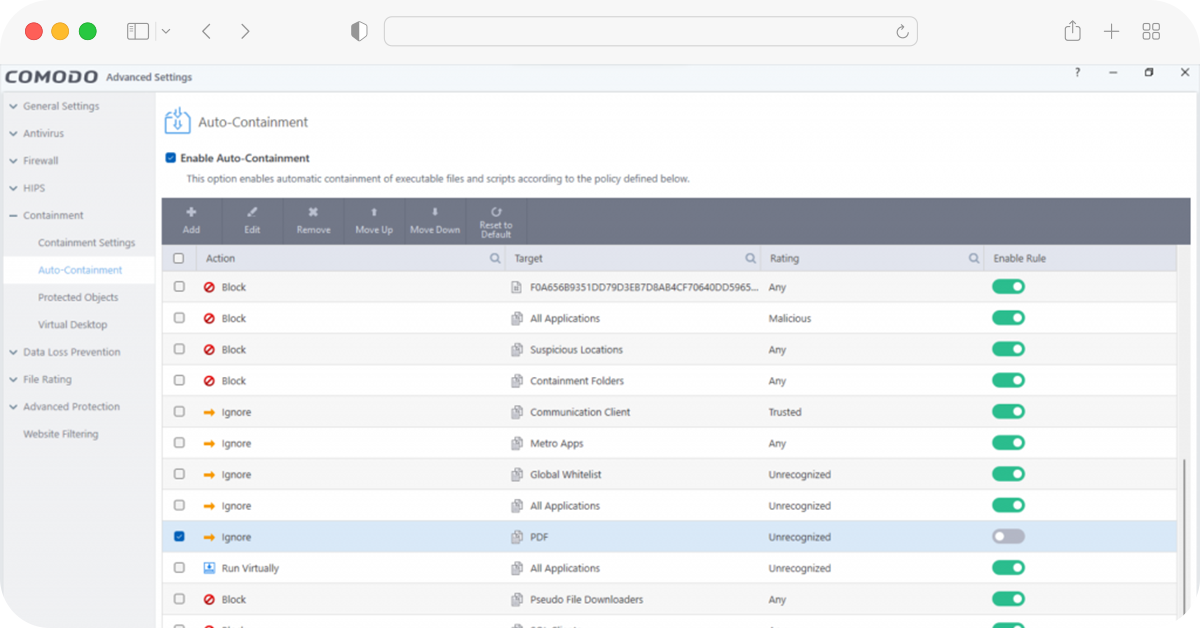The image size is (1200, 628).
Task: Click the Remove toolbar icon
Action: point(313,212)
